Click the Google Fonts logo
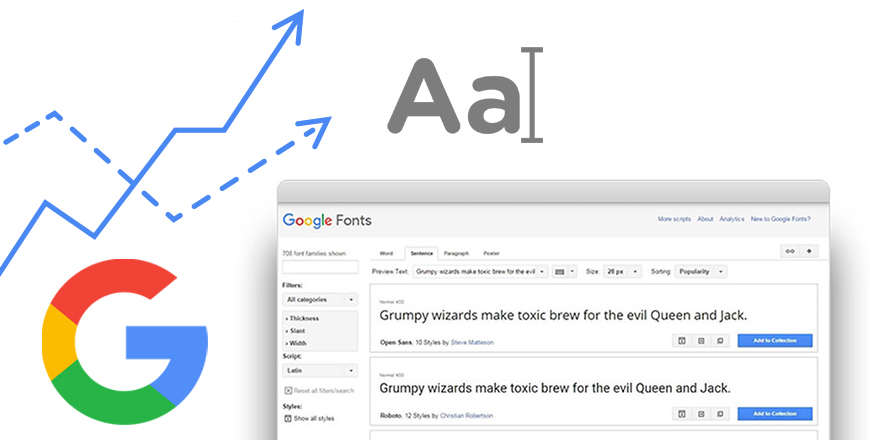 point(327,220)
